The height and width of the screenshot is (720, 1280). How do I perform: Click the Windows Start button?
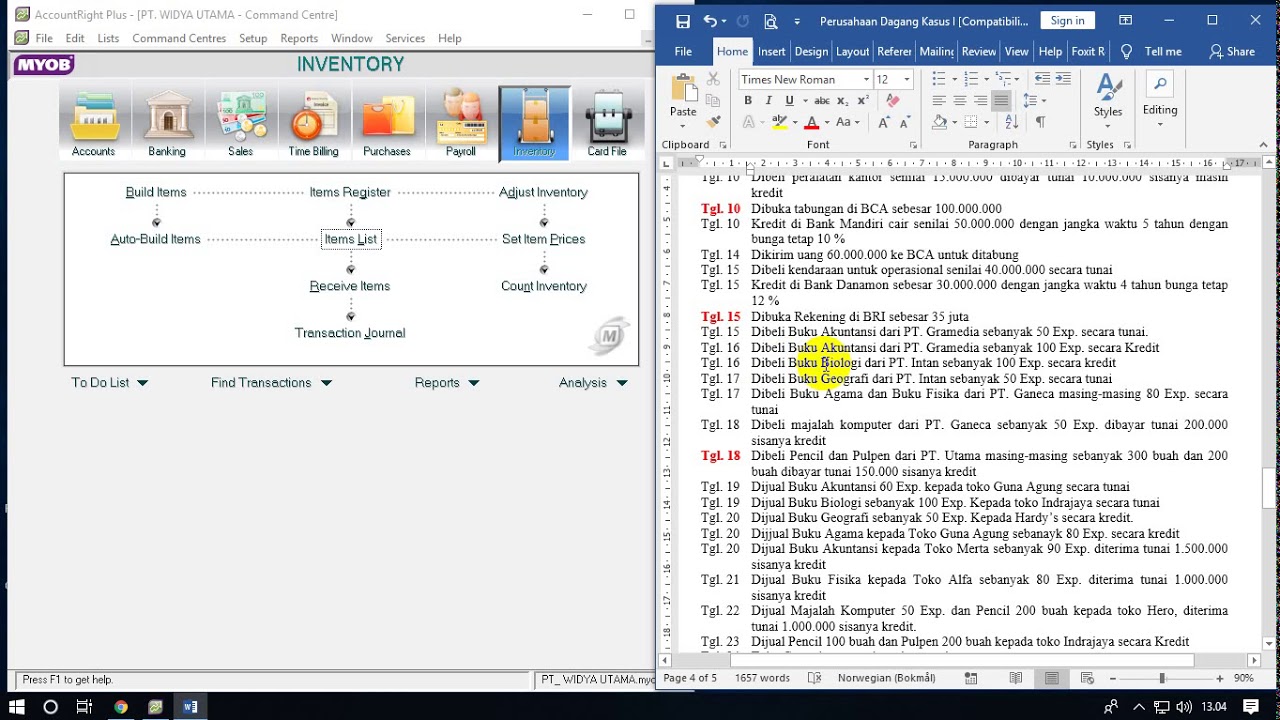coord(17,706)
